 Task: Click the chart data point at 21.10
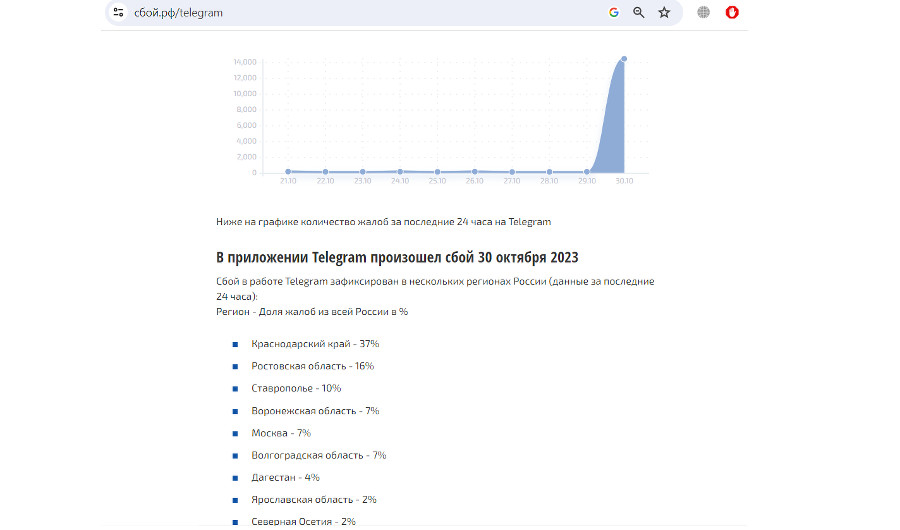(288, 172)
